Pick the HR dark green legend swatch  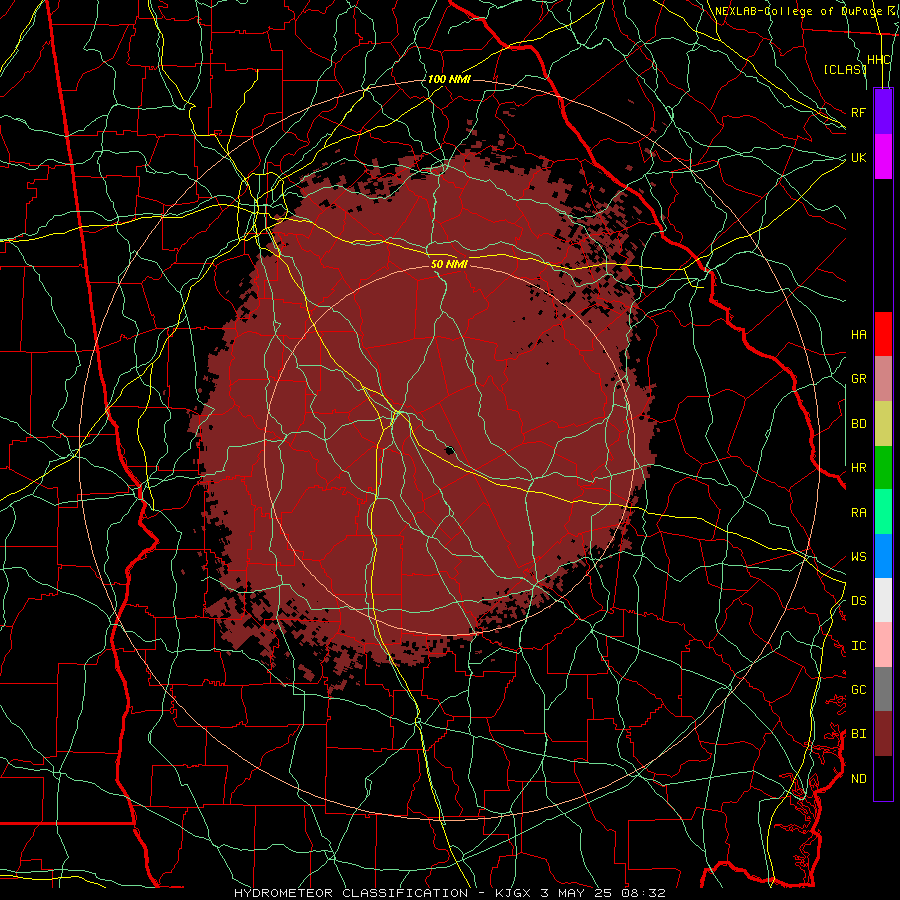coord(883,468)
